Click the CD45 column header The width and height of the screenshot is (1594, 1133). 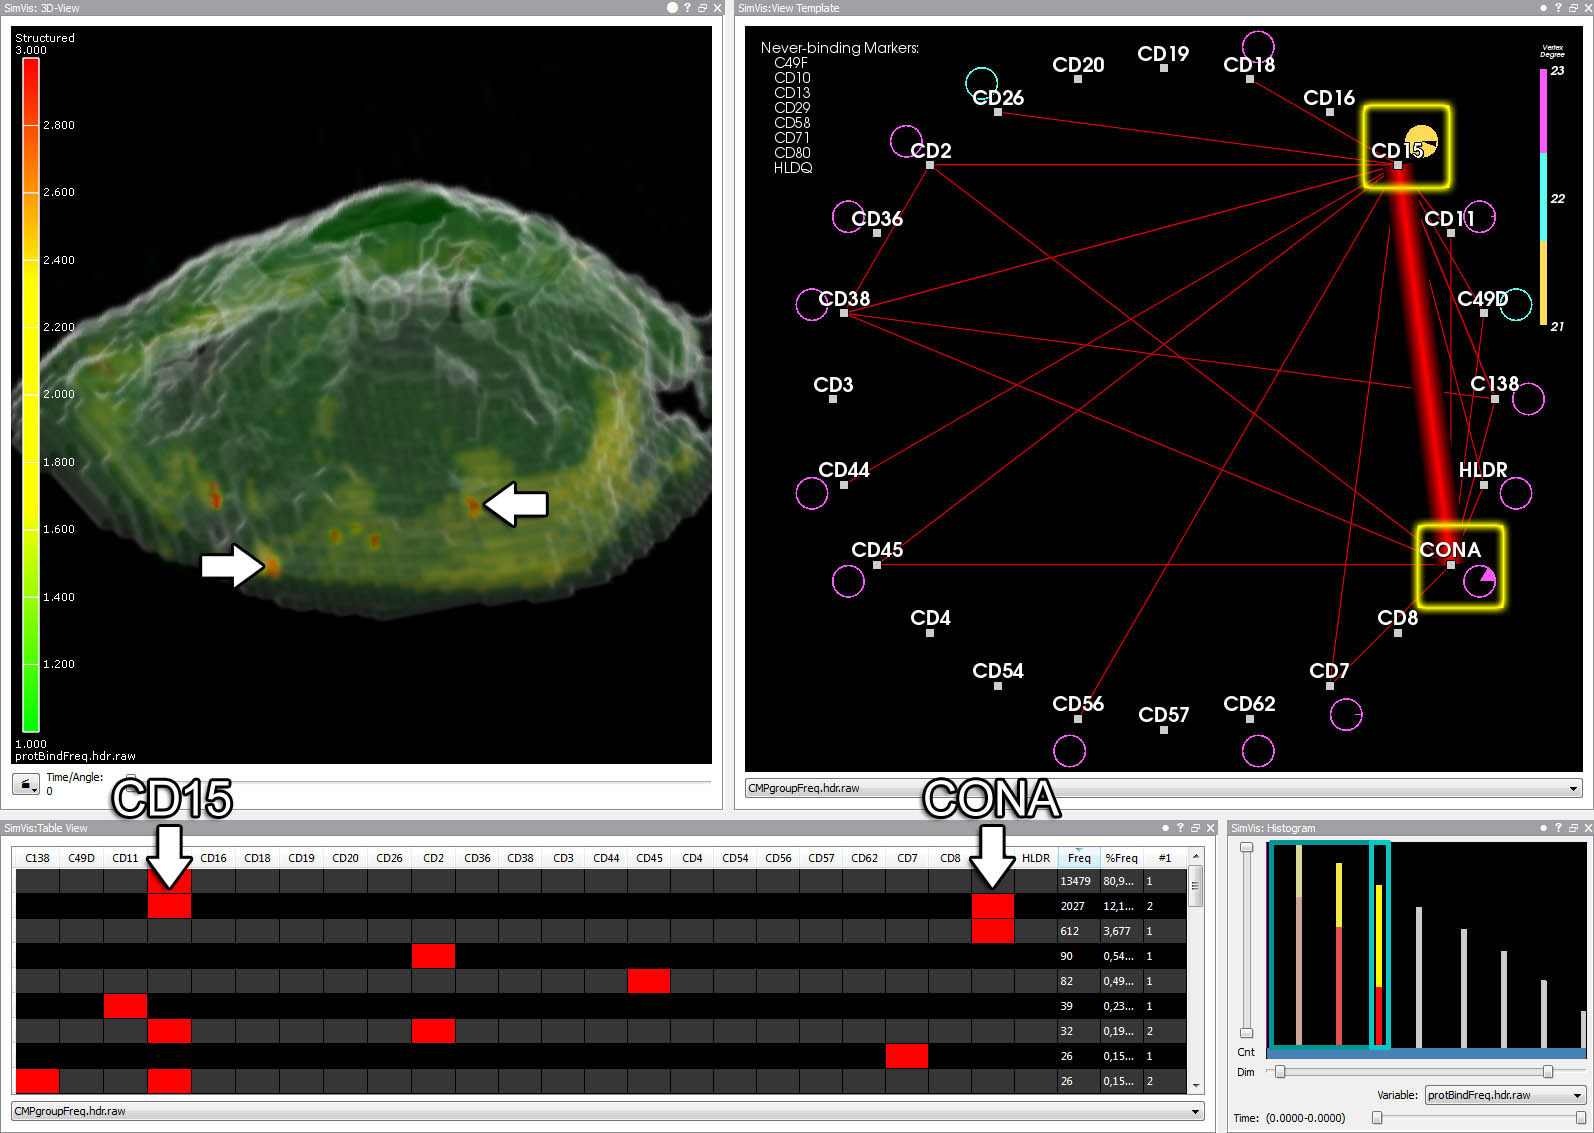coord(649,858)
